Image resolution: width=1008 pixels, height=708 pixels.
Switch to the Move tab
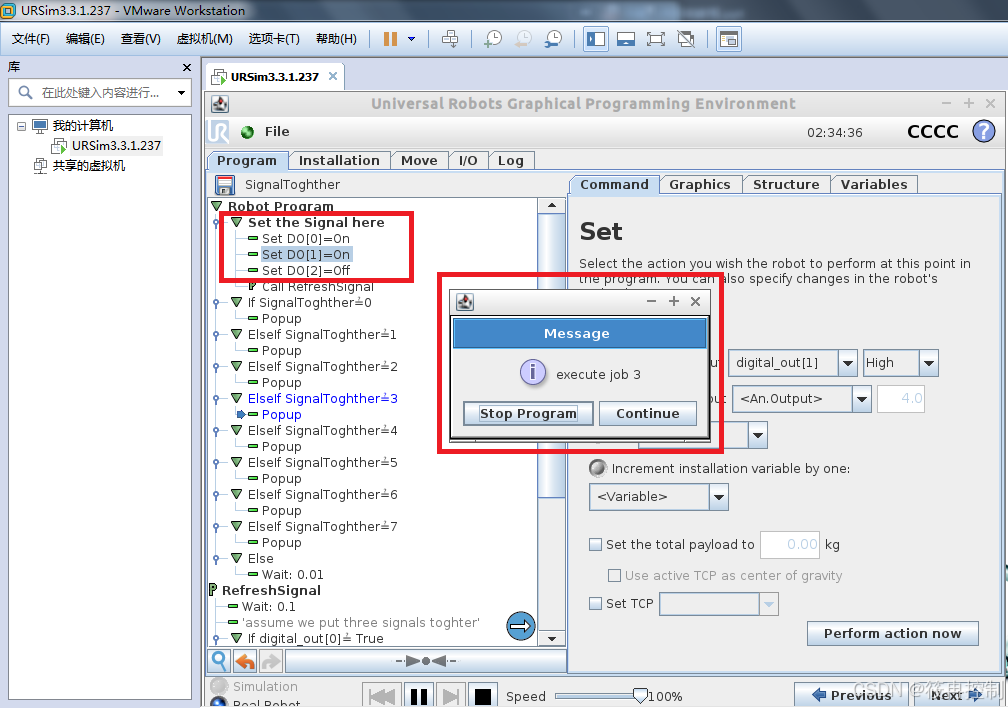[x=419, y=161]
